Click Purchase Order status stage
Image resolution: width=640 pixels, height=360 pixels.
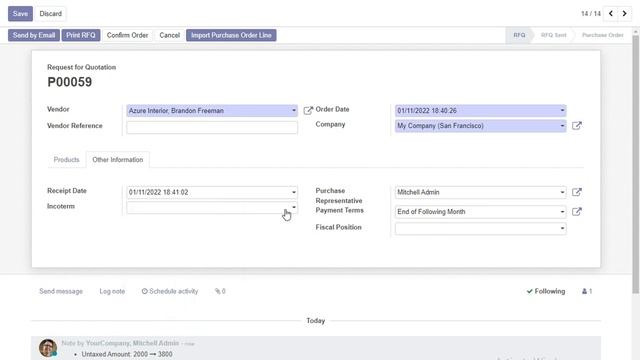[x=602, y=35]
